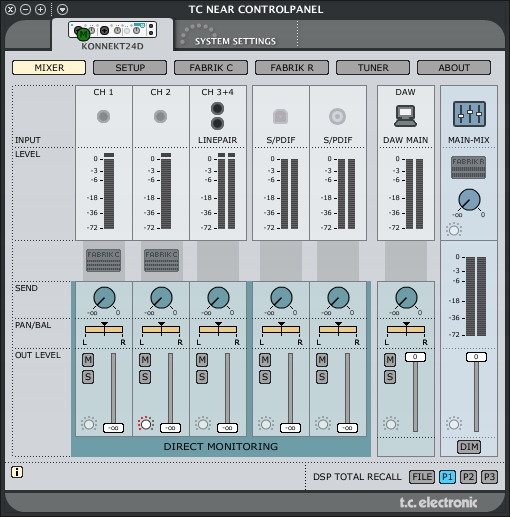
Task: Click the CH 1 send knob
Action: point(104,298)
